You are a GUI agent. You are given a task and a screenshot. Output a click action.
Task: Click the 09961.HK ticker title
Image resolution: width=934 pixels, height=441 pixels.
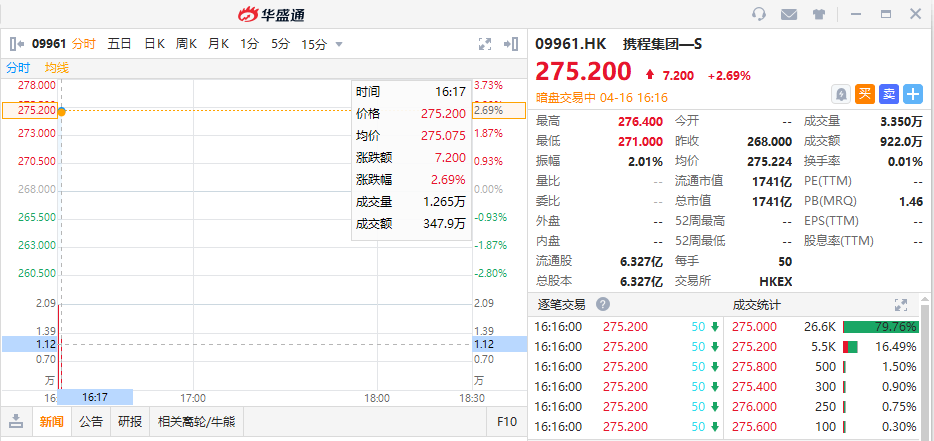tap(571, 44)
